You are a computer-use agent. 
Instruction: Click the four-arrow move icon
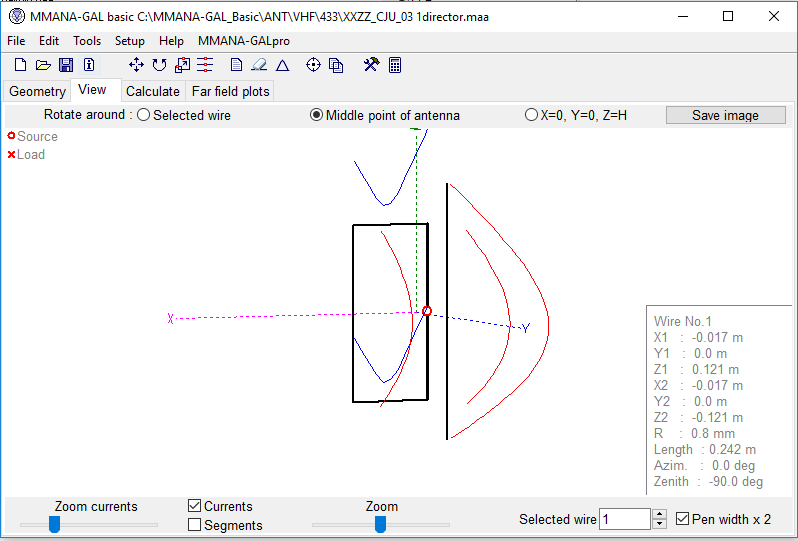click(136, 65)
